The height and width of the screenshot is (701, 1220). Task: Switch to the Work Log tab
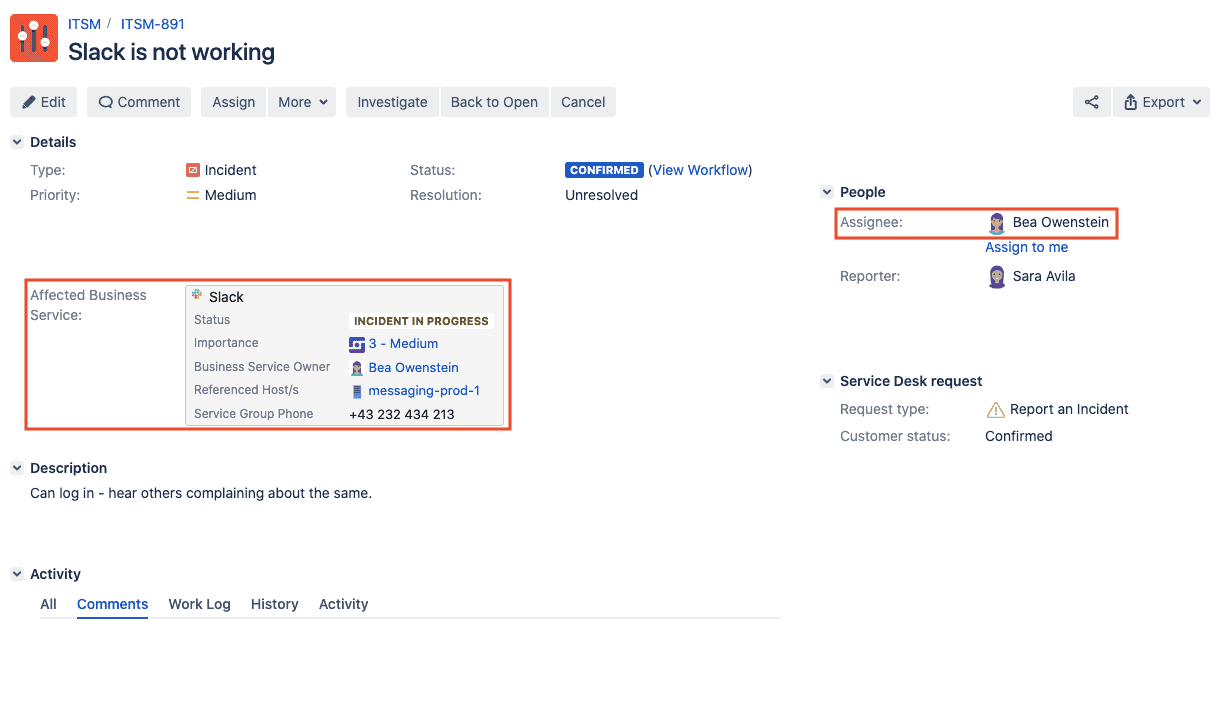pyautogui.click(x=199, y=604)
